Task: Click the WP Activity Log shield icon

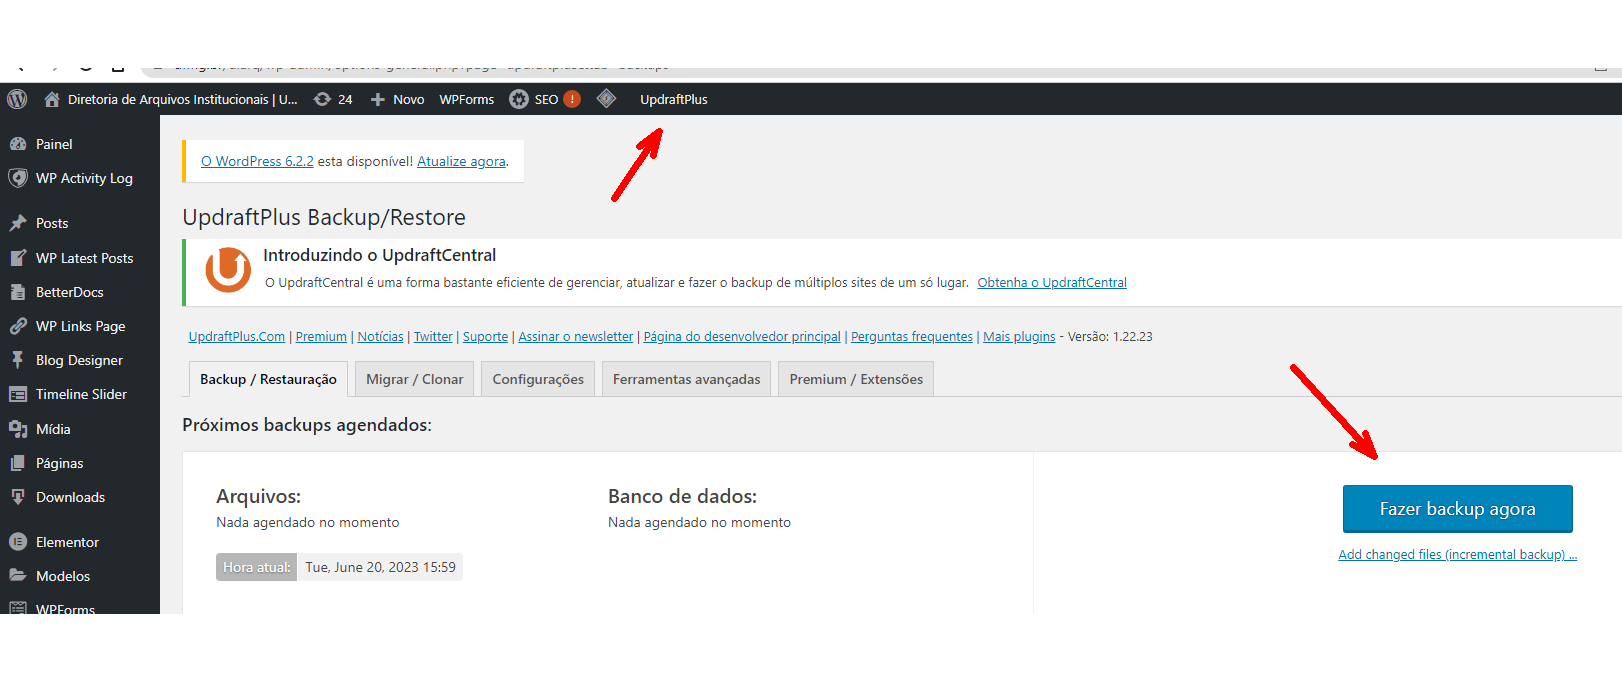Action: click(18, 178)
